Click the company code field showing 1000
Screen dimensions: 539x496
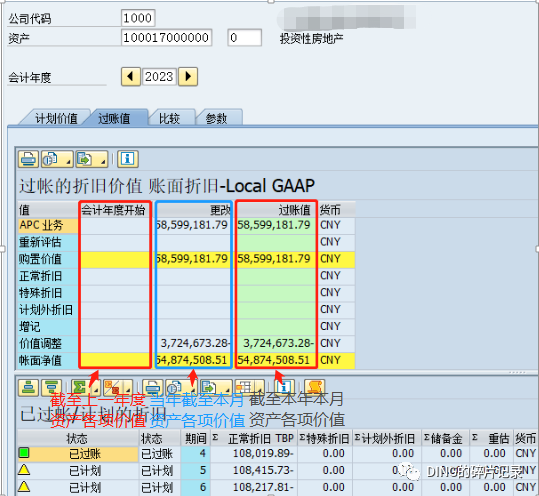click(x=138, y=18)
